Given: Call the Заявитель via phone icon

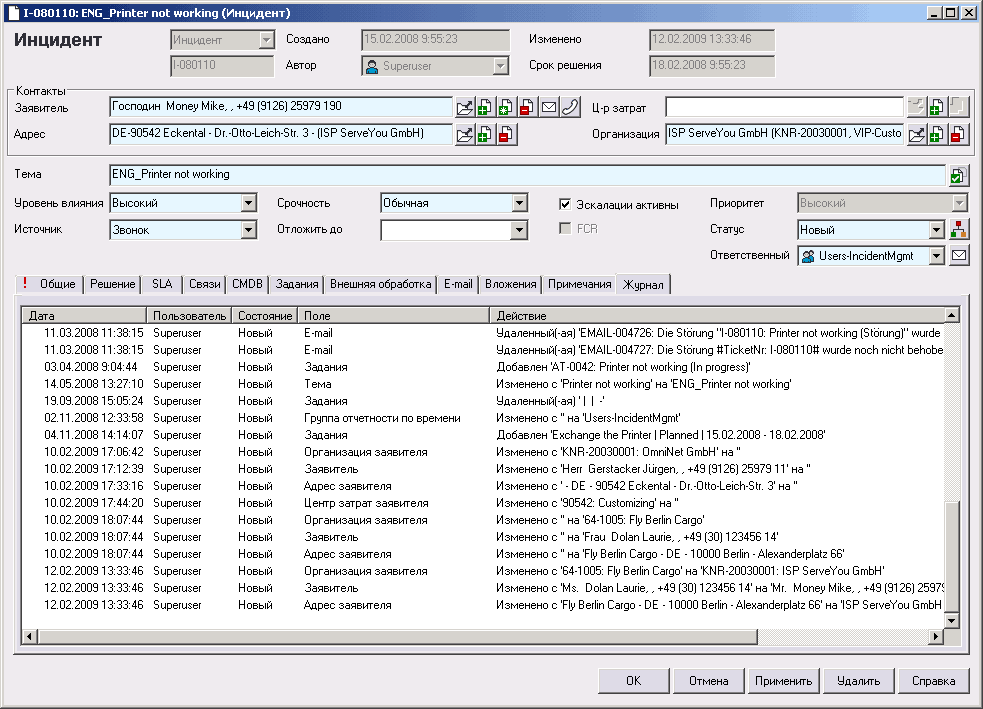Looking at the screenshot, I should click(570, 108).
